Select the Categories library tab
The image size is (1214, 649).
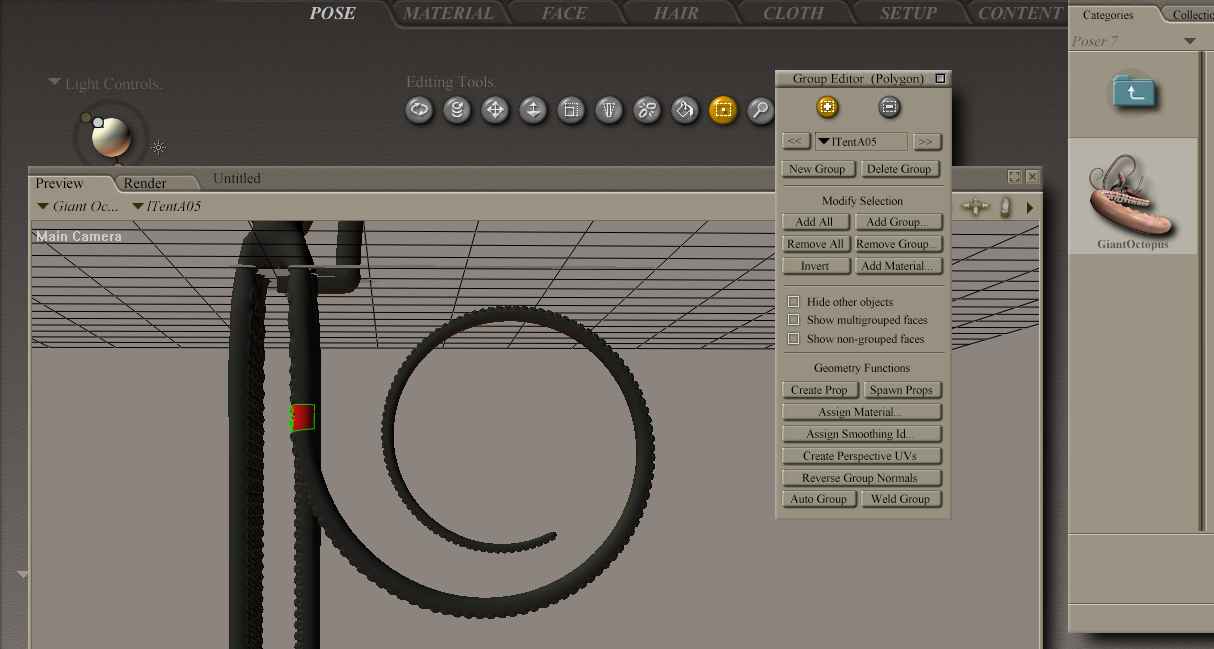tap(1108, 15)
